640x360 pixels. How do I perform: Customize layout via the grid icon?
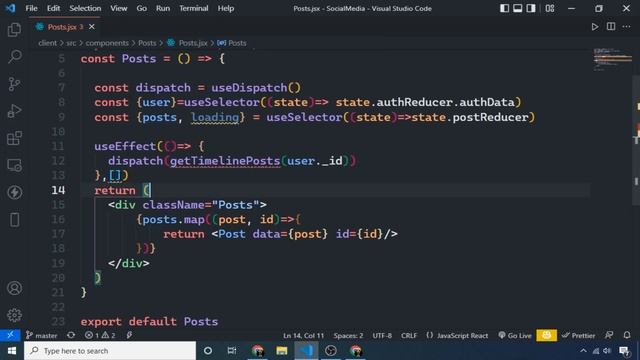pyautogui.click(x=550, y=8)
